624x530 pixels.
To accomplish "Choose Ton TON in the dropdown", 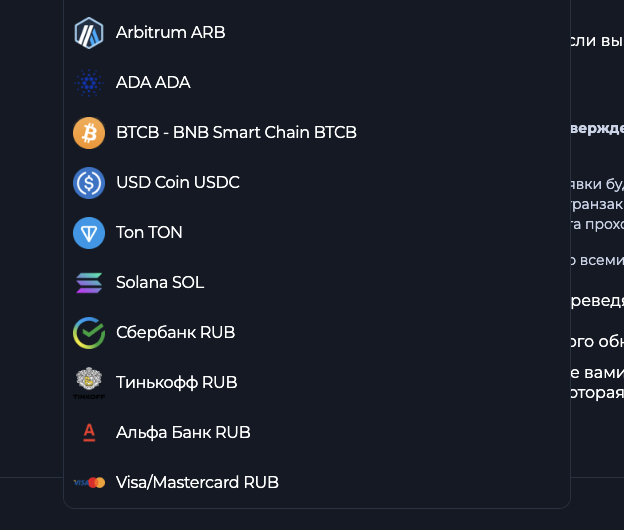I will [149, 233].
